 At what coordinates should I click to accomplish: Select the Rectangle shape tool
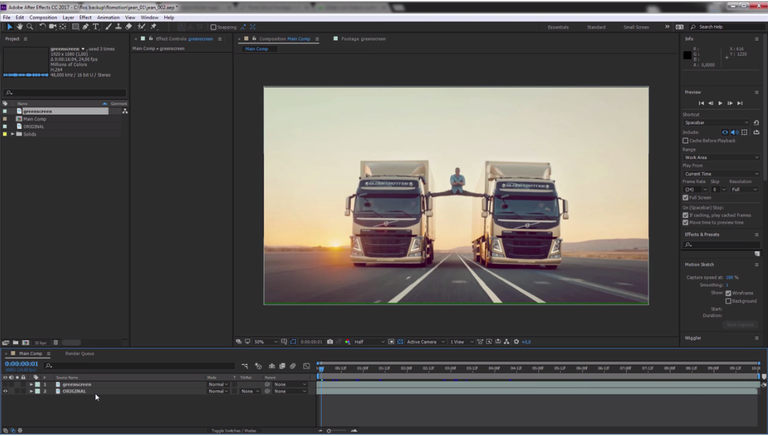(75, 27)
